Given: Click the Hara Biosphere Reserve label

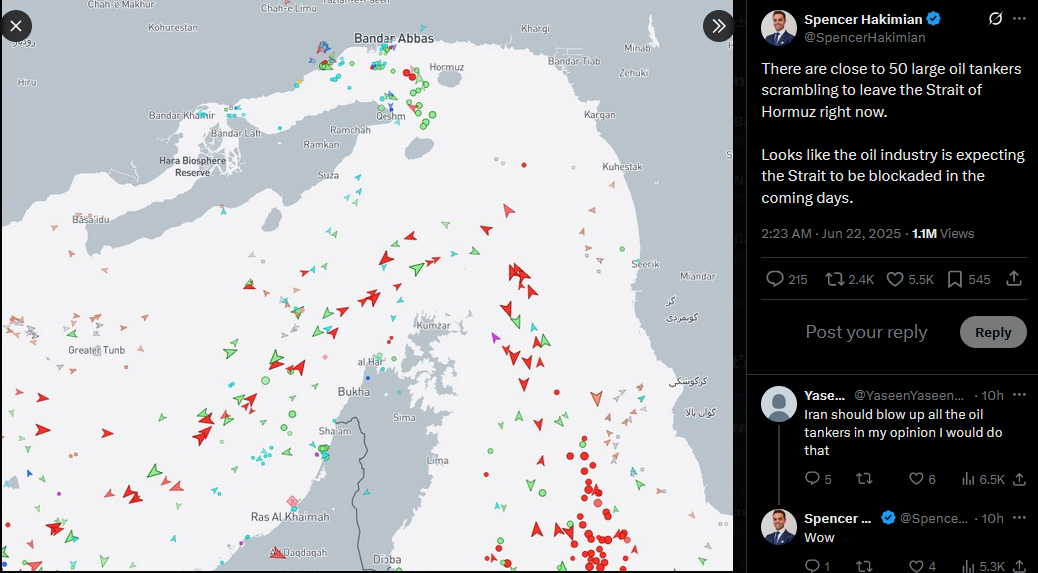Looking at the screenshot, I should coord(193,167).
